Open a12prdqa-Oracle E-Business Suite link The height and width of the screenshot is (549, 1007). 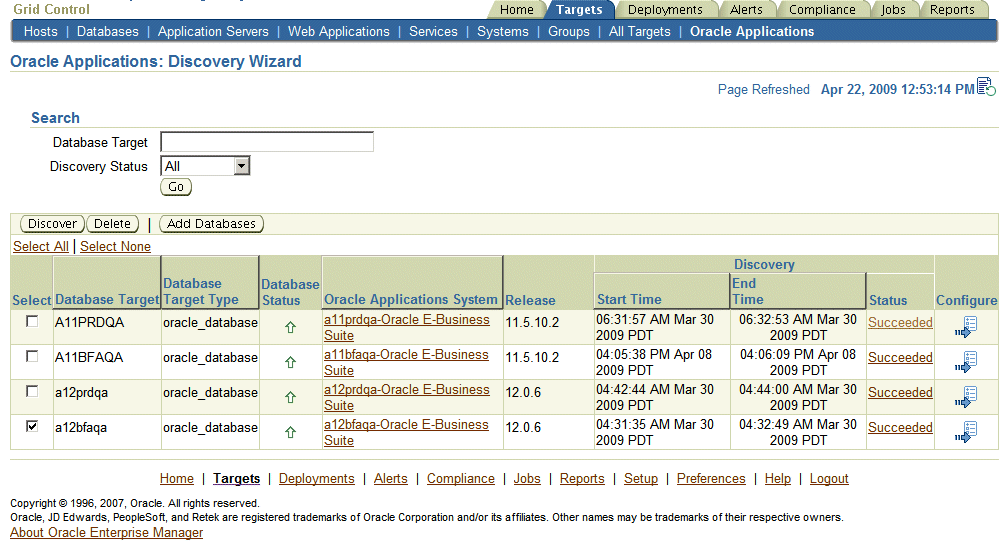[407, 397]
